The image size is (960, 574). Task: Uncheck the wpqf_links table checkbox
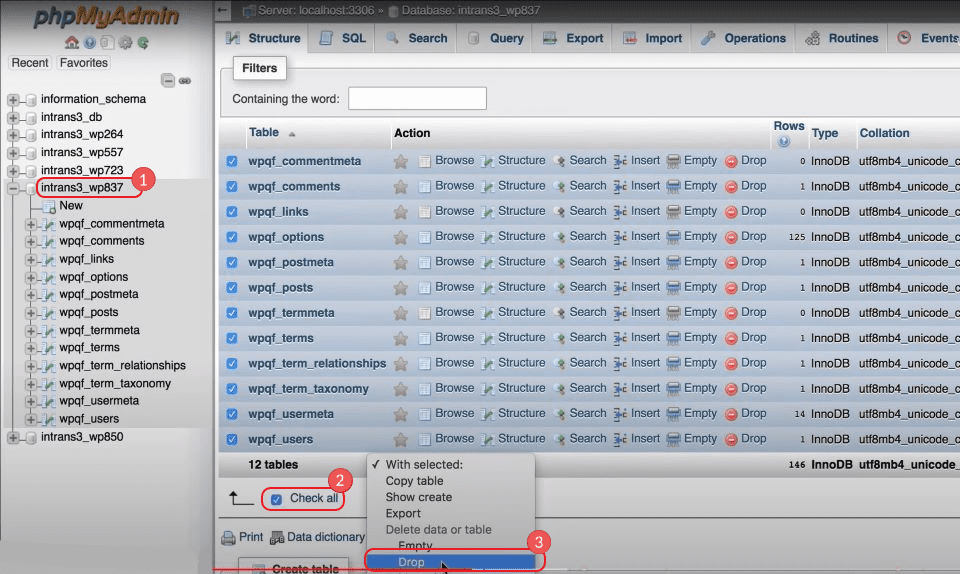coord(232,212)
